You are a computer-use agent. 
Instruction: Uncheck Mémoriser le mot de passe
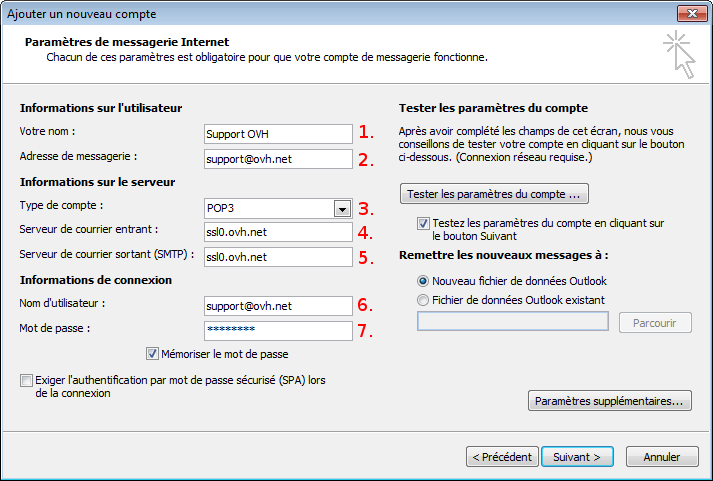[153, 353]
